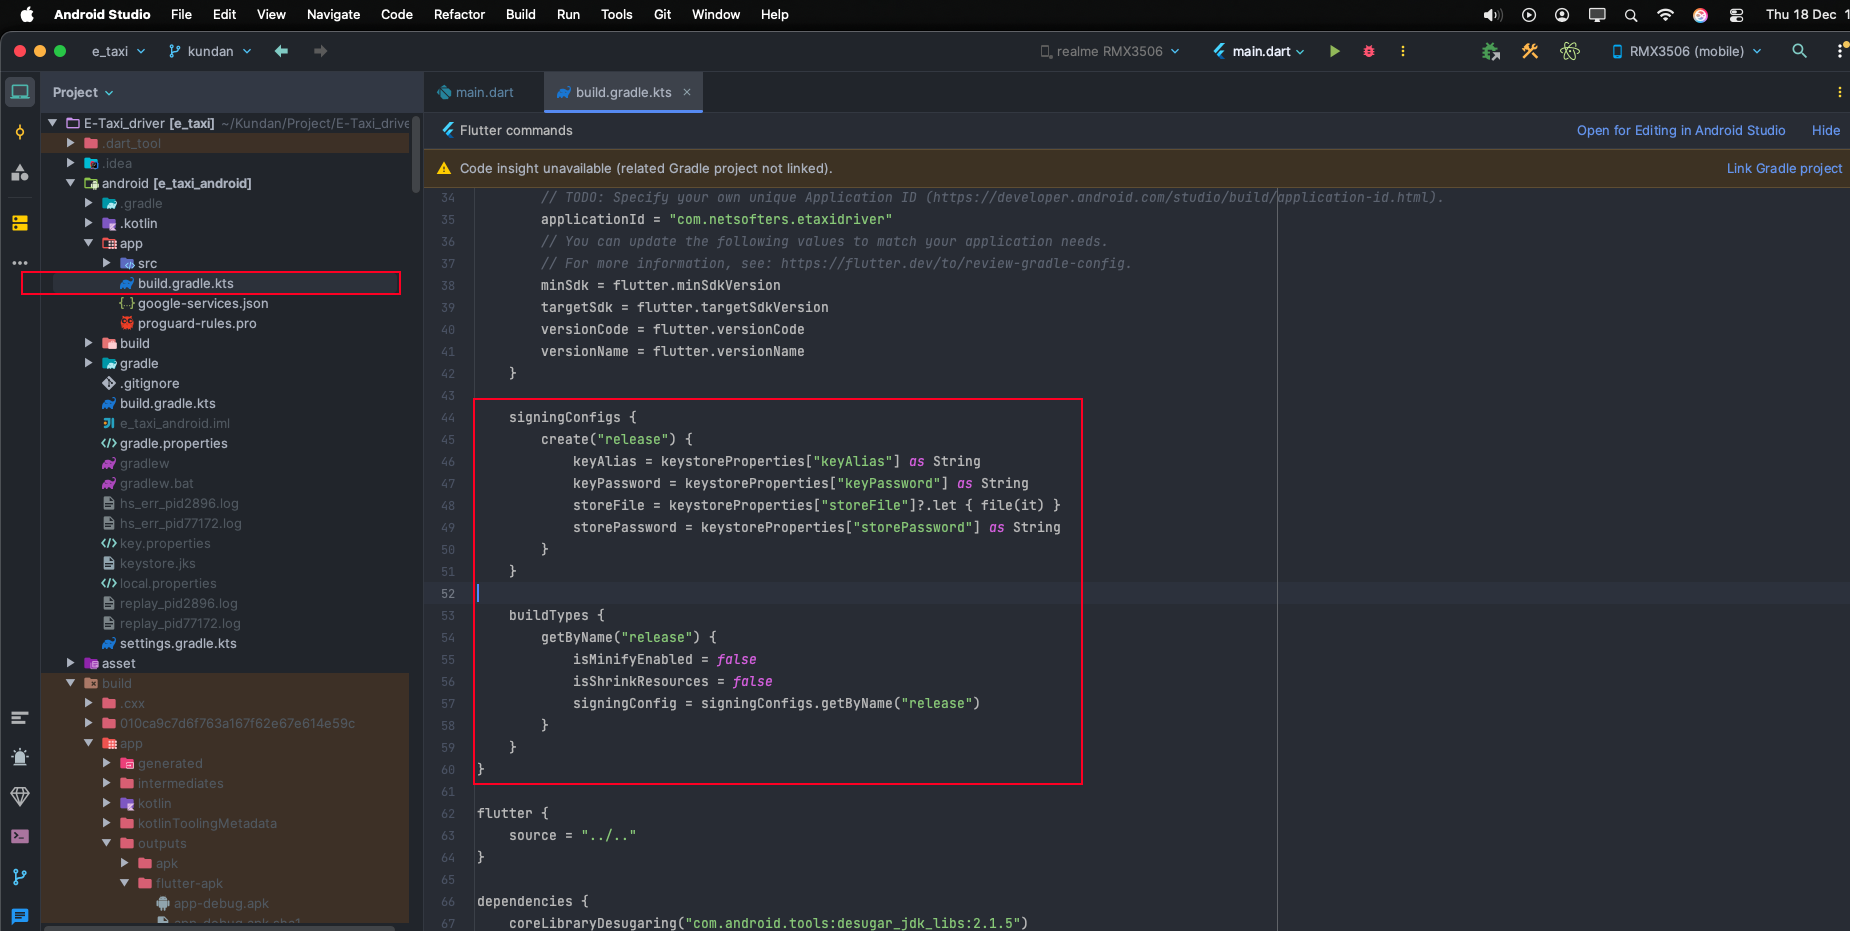This screenshot has height=931, width=1850.
Task: Open the Logcat structure sidebar icon
Action: coord(20,717)
